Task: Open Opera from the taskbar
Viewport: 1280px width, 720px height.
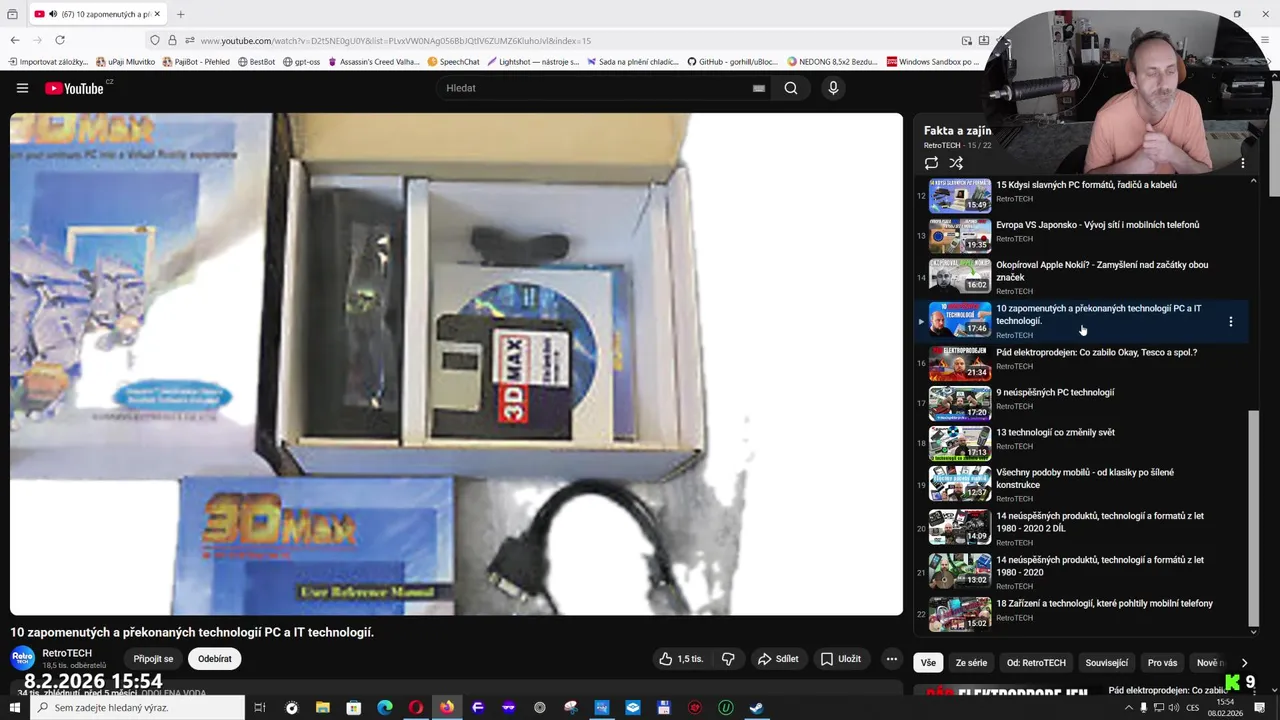Action: coord(416,708)
